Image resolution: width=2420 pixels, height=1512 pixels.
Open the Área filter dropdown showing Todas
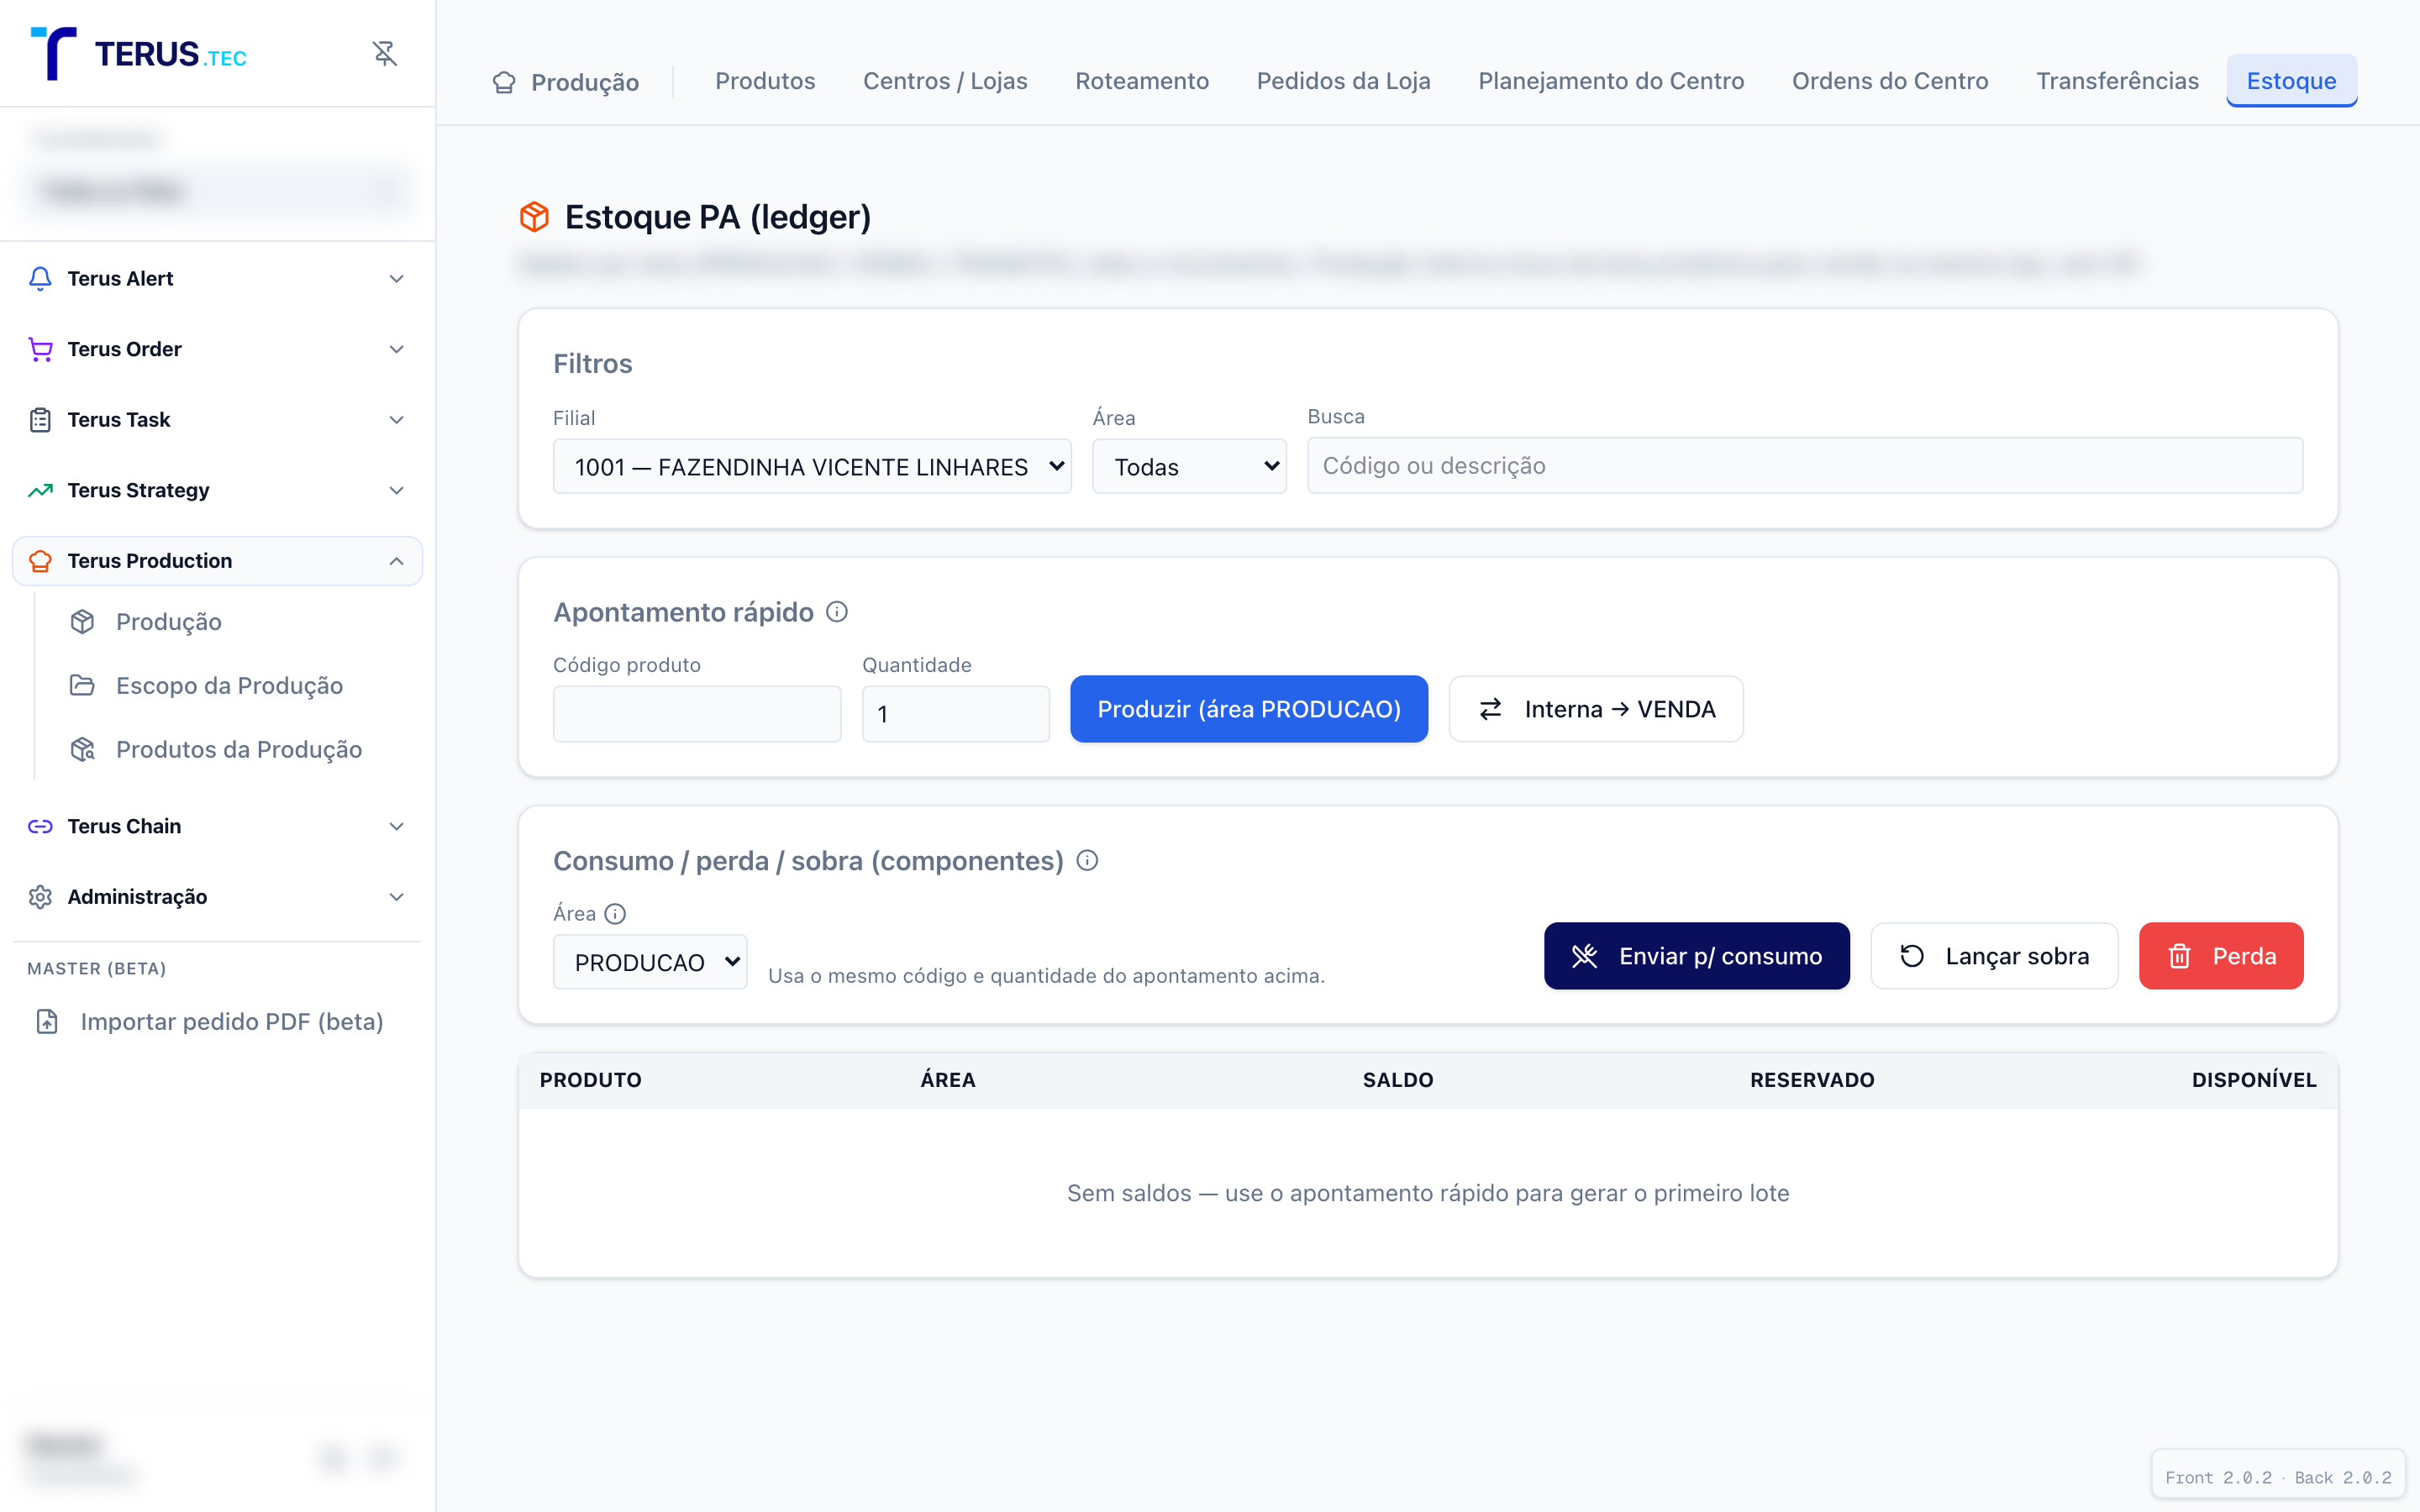point(1189,467)
